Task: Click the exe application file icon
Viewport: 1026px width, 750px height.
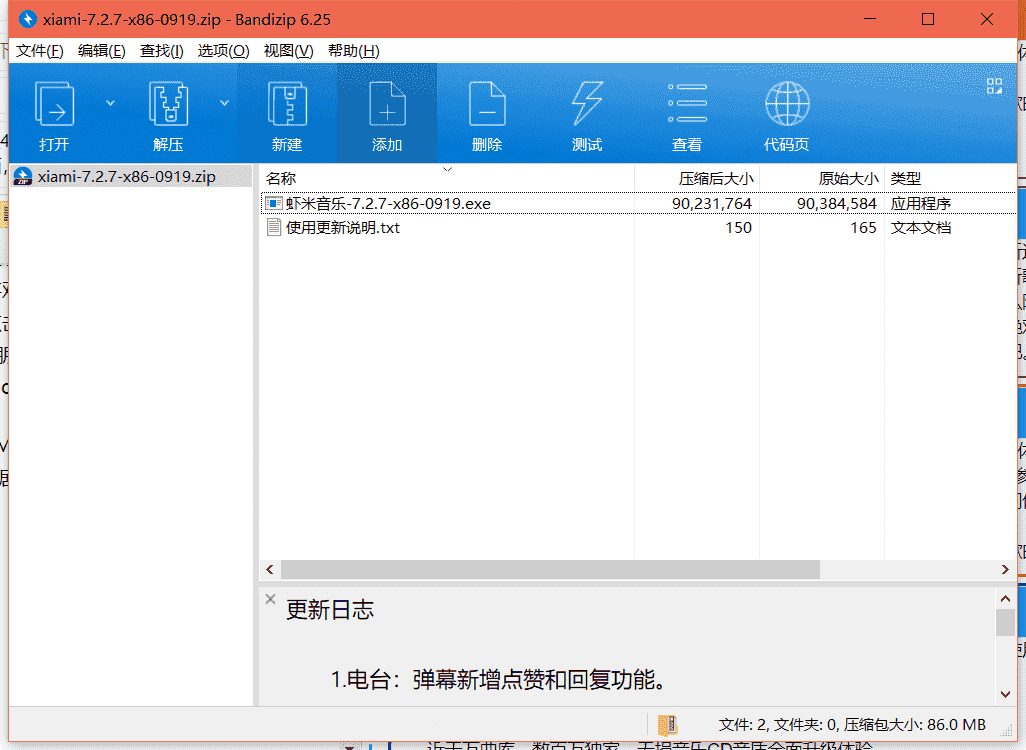Action: tap(274, 204)
